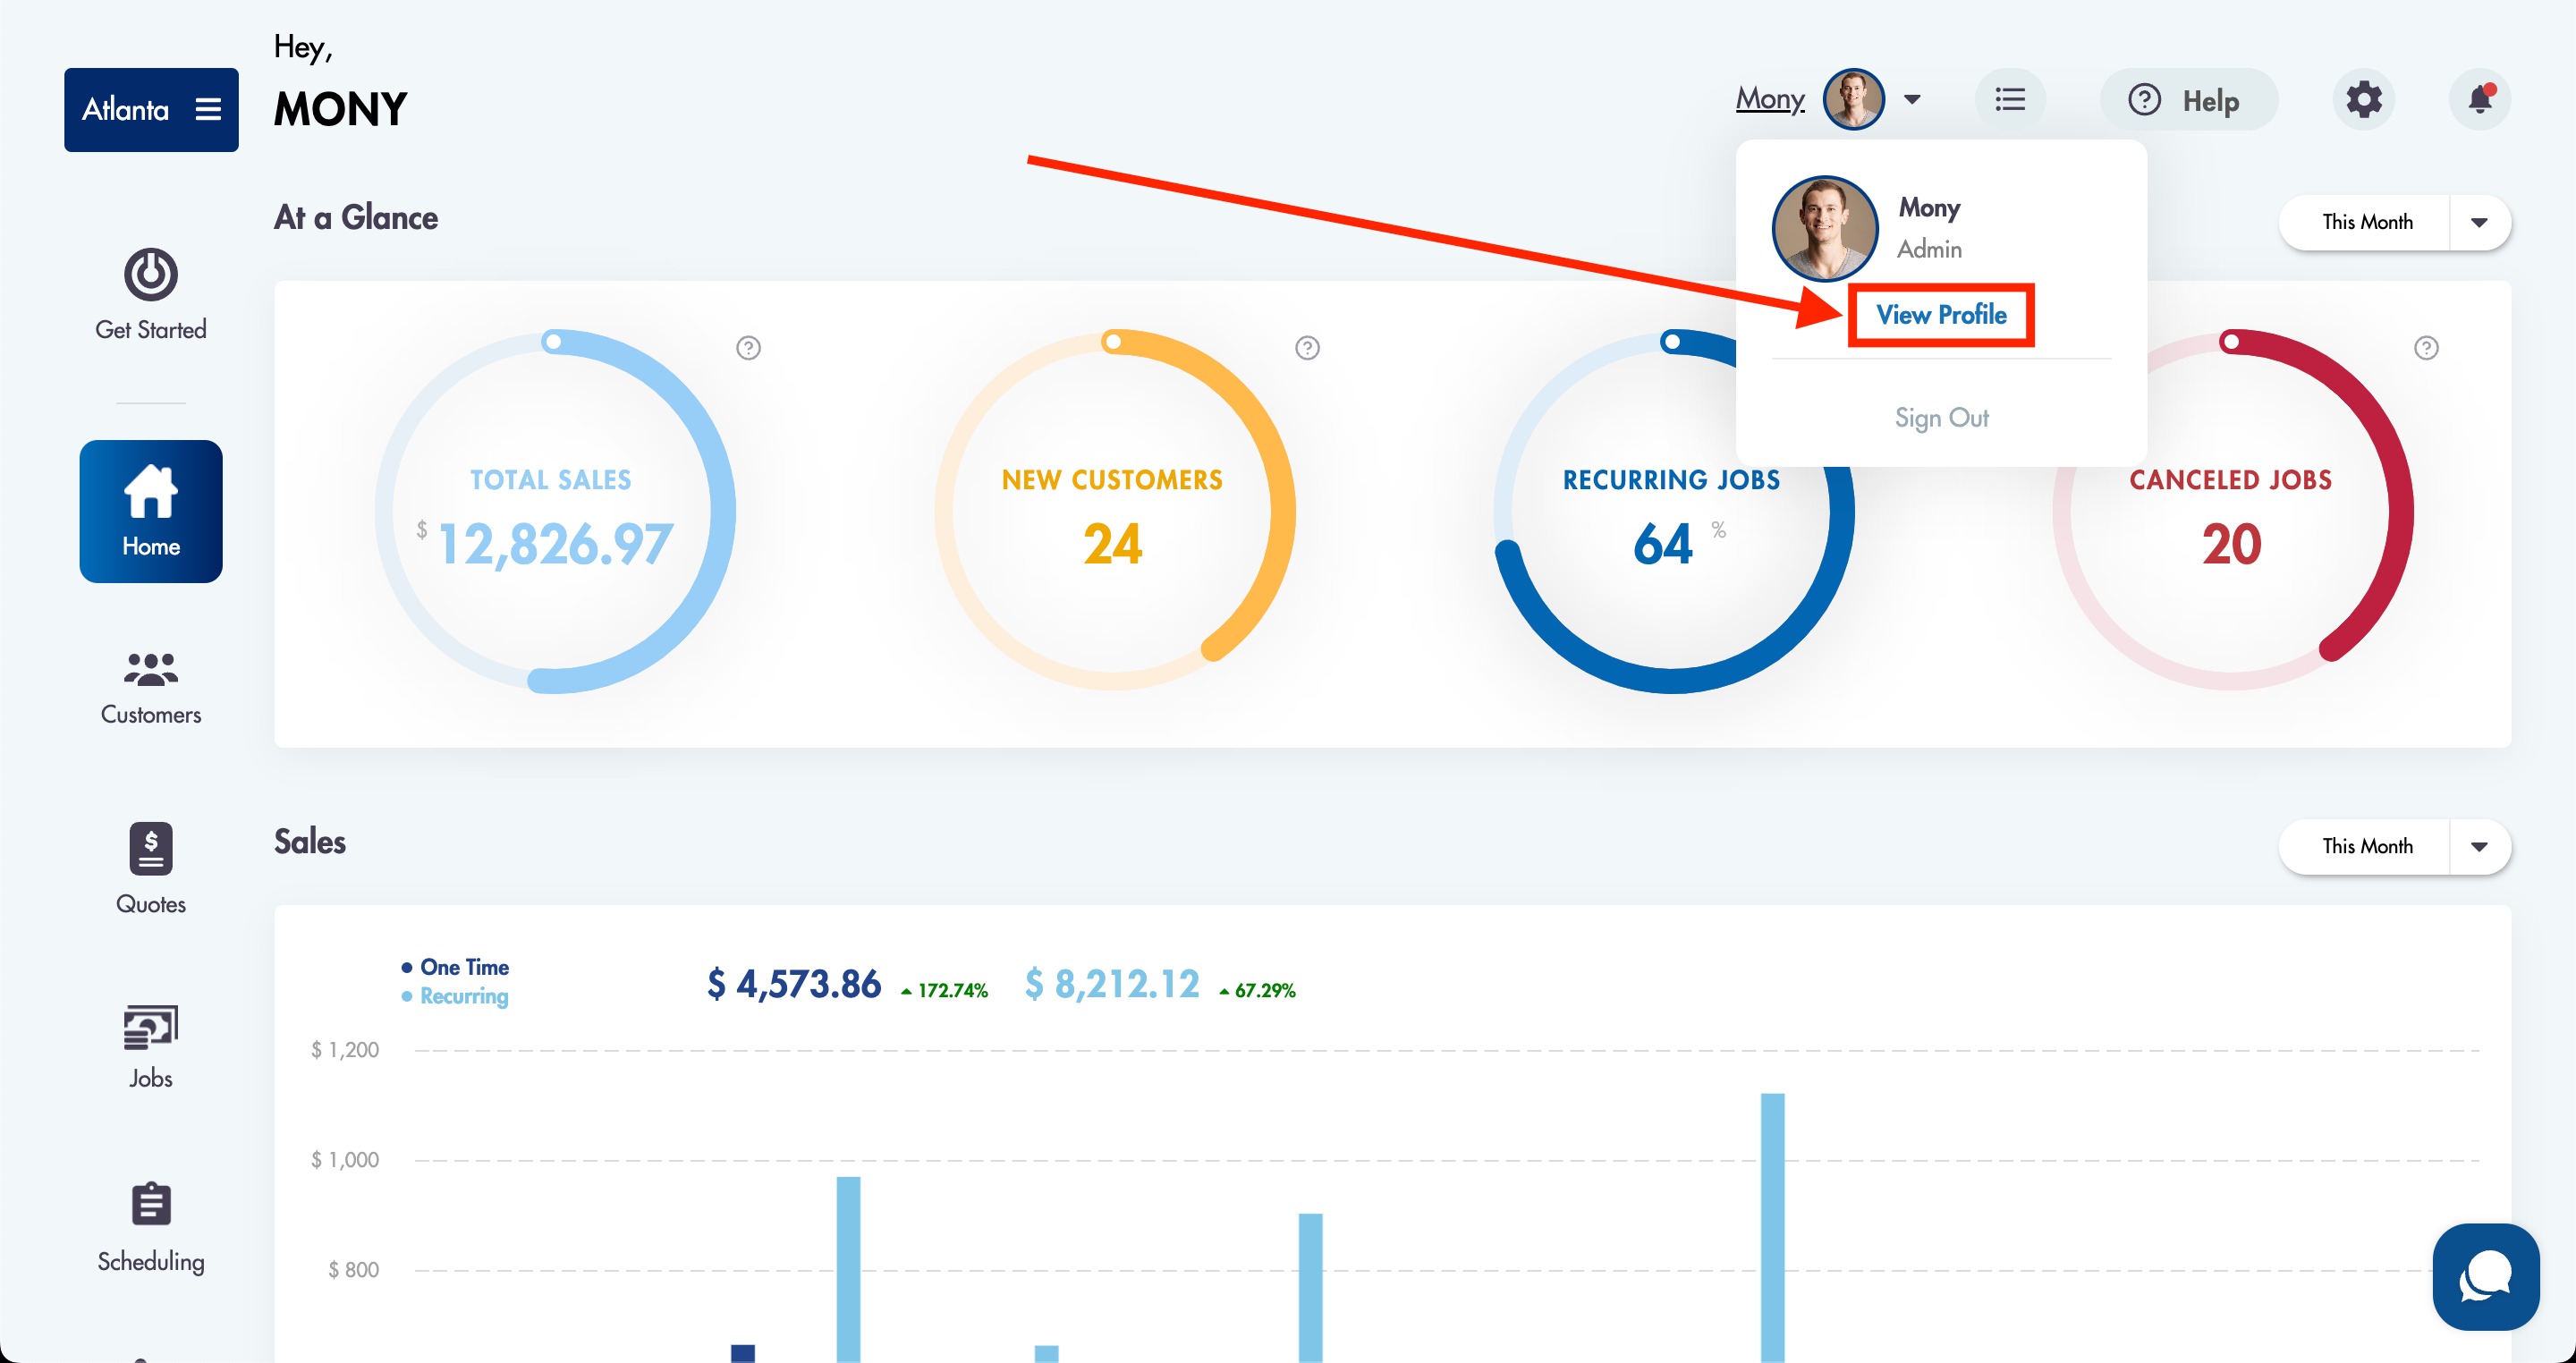
Task: Open the live chat bubble
Action: pyautogui.click(x=2485, y=1276)
